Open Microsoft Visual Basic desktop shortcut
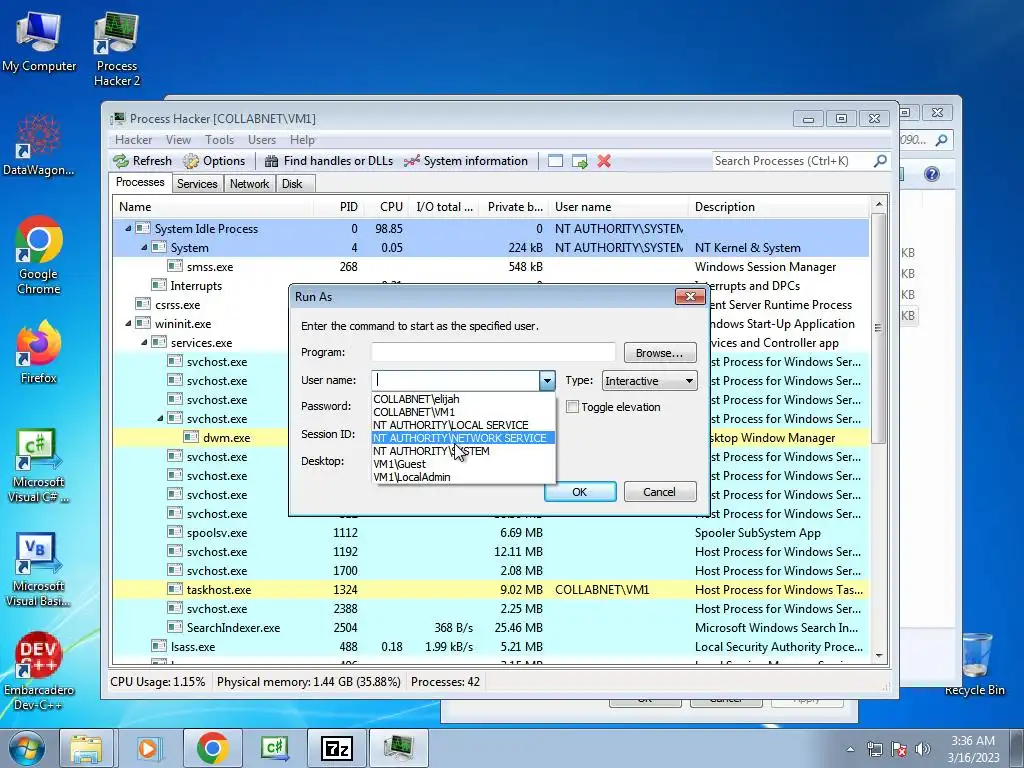Screen dimensions: 1024x768 click(x=39, y=569)
